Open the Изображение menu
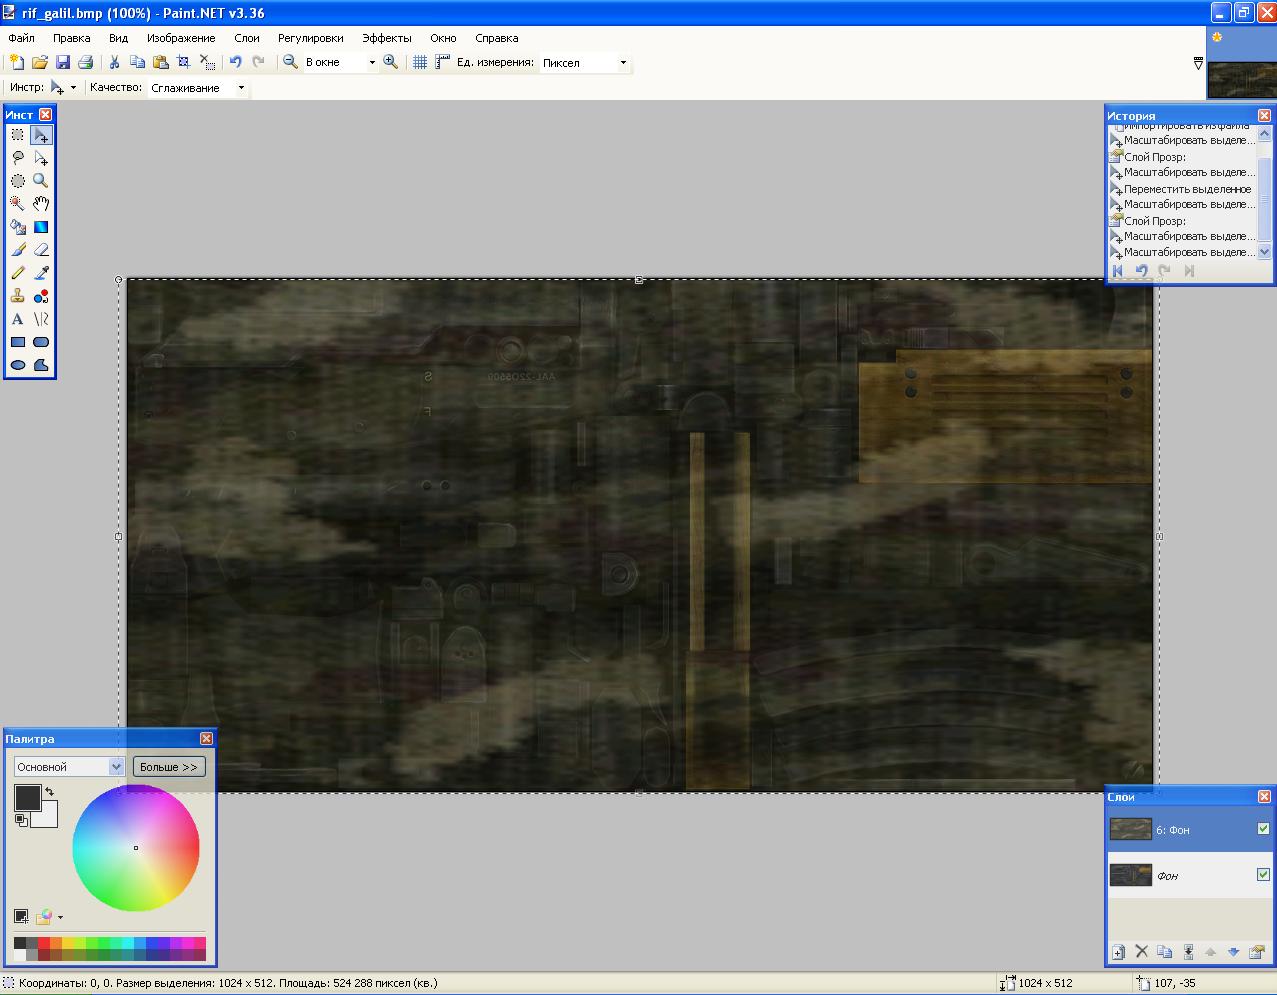 [x=181, y=38]
